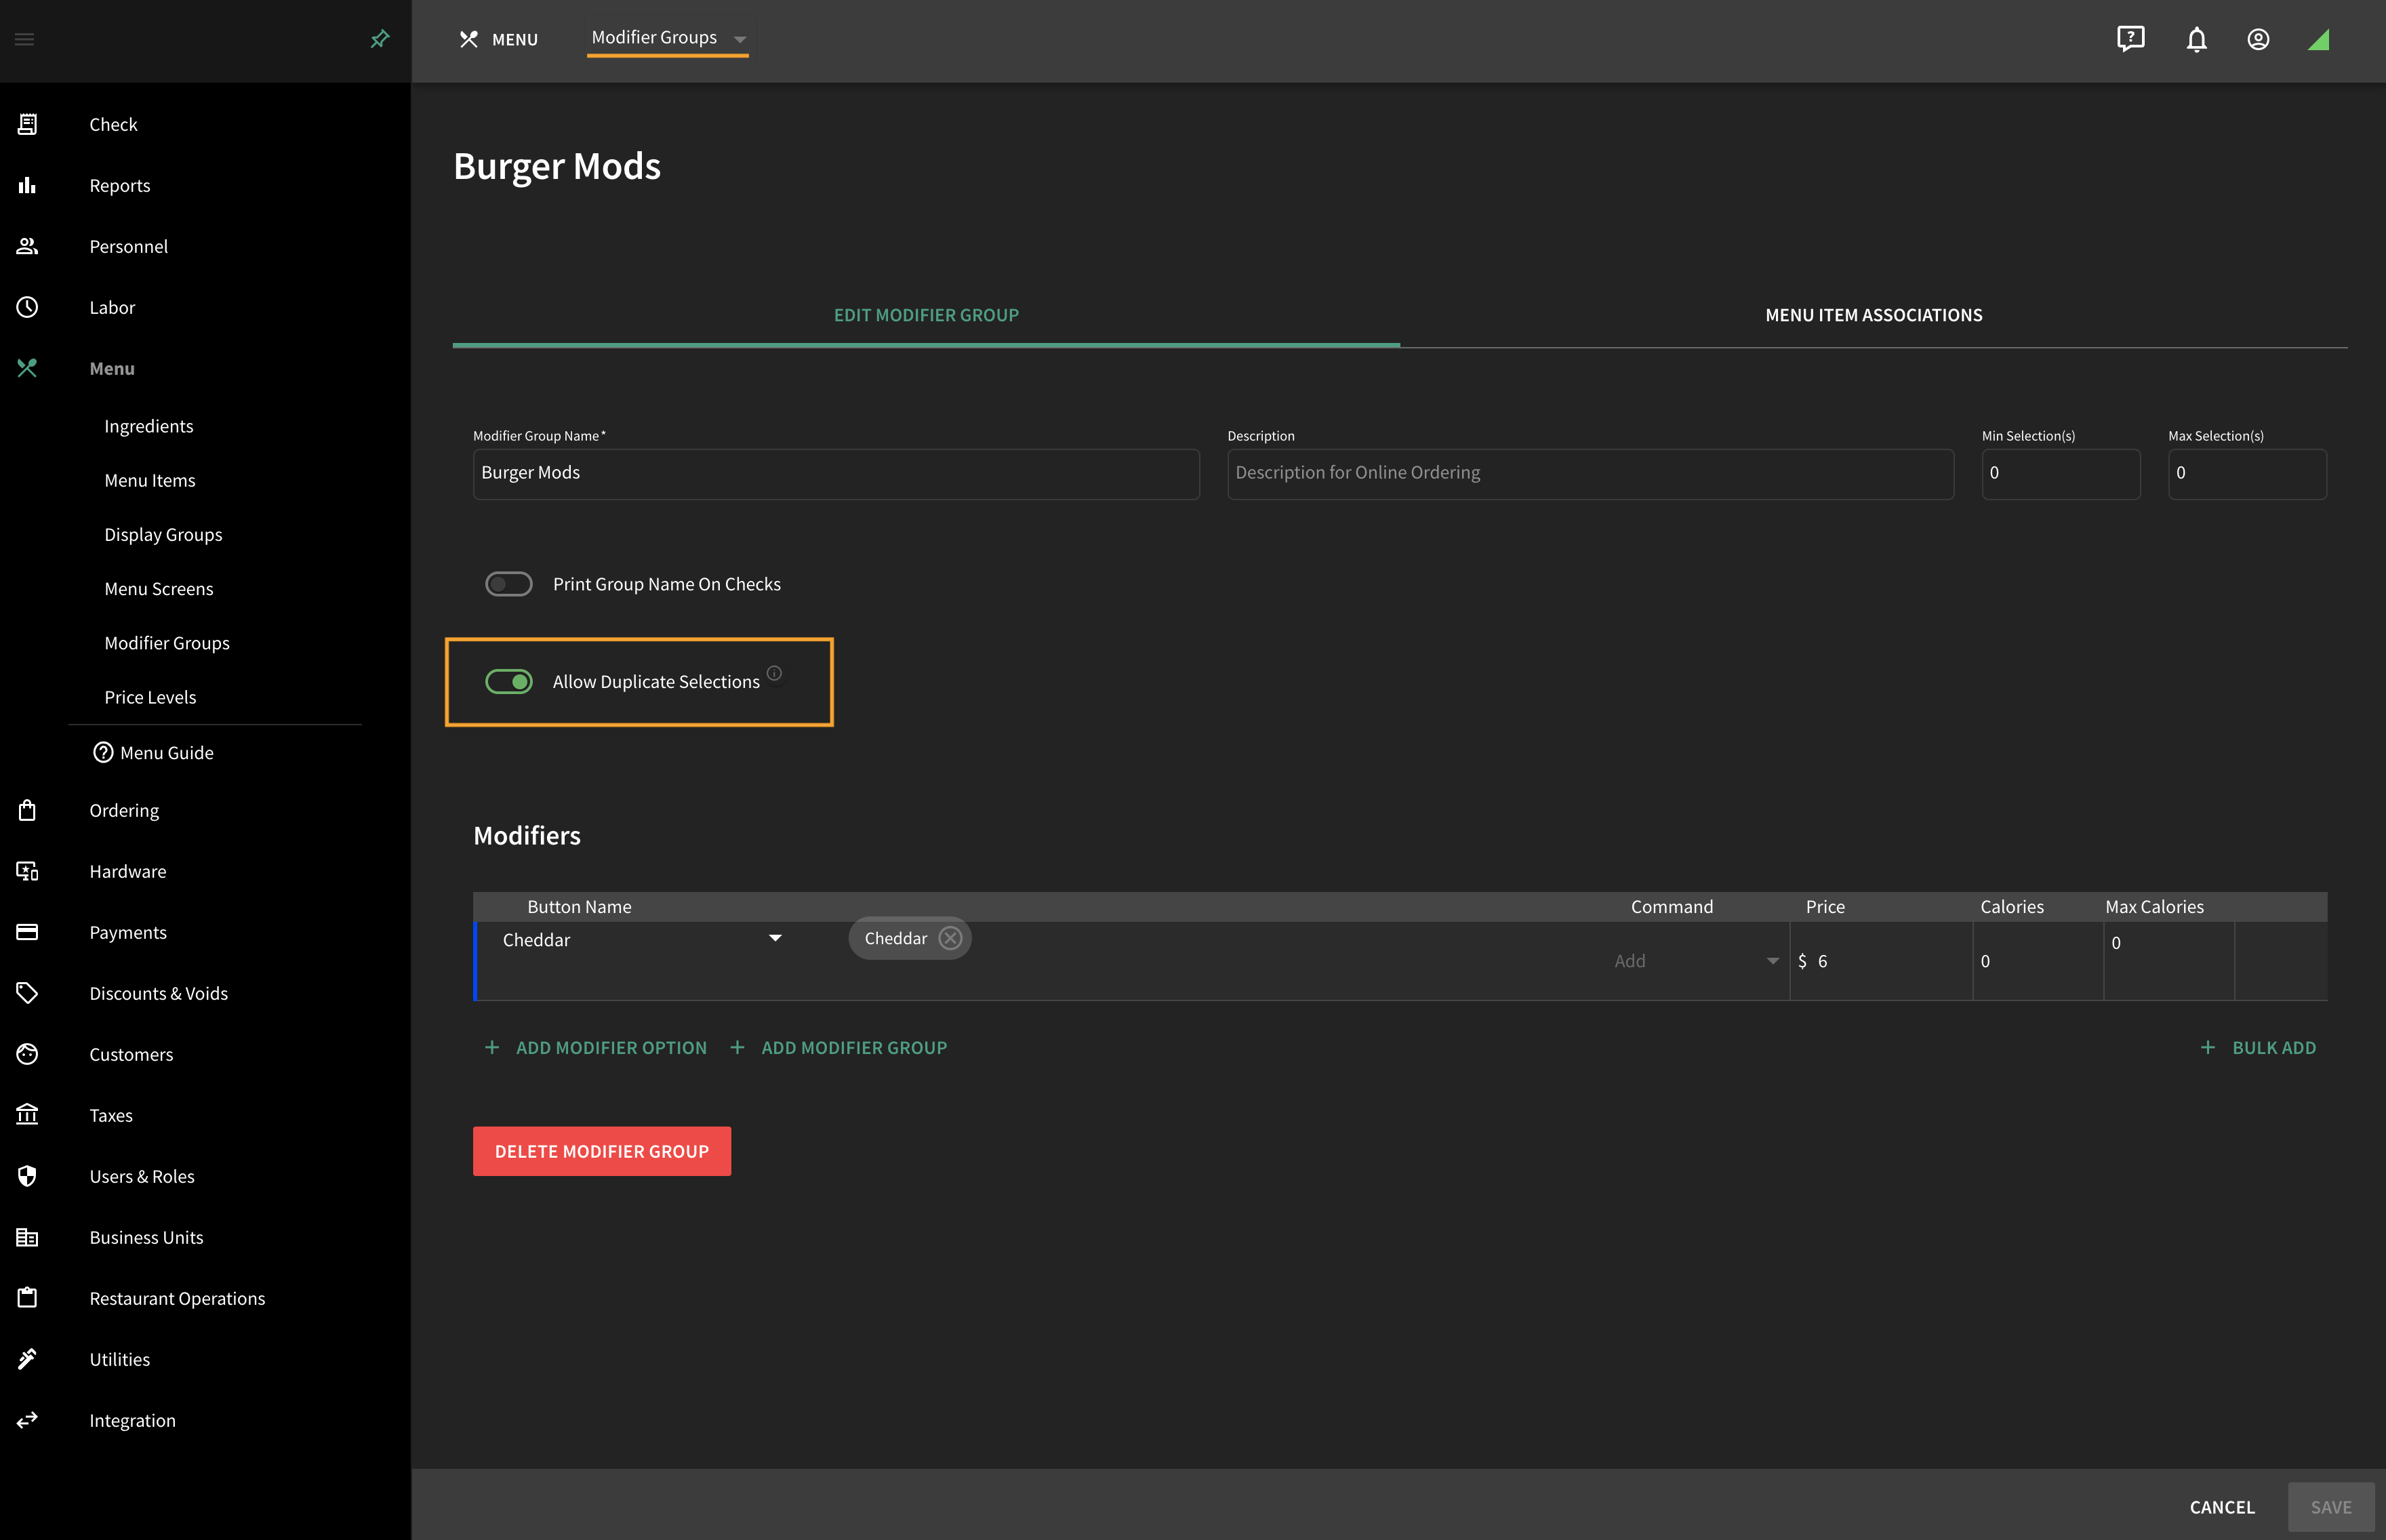Click the green signal status icon
Viewport: 2386px width, 1540px height.
2319,39
